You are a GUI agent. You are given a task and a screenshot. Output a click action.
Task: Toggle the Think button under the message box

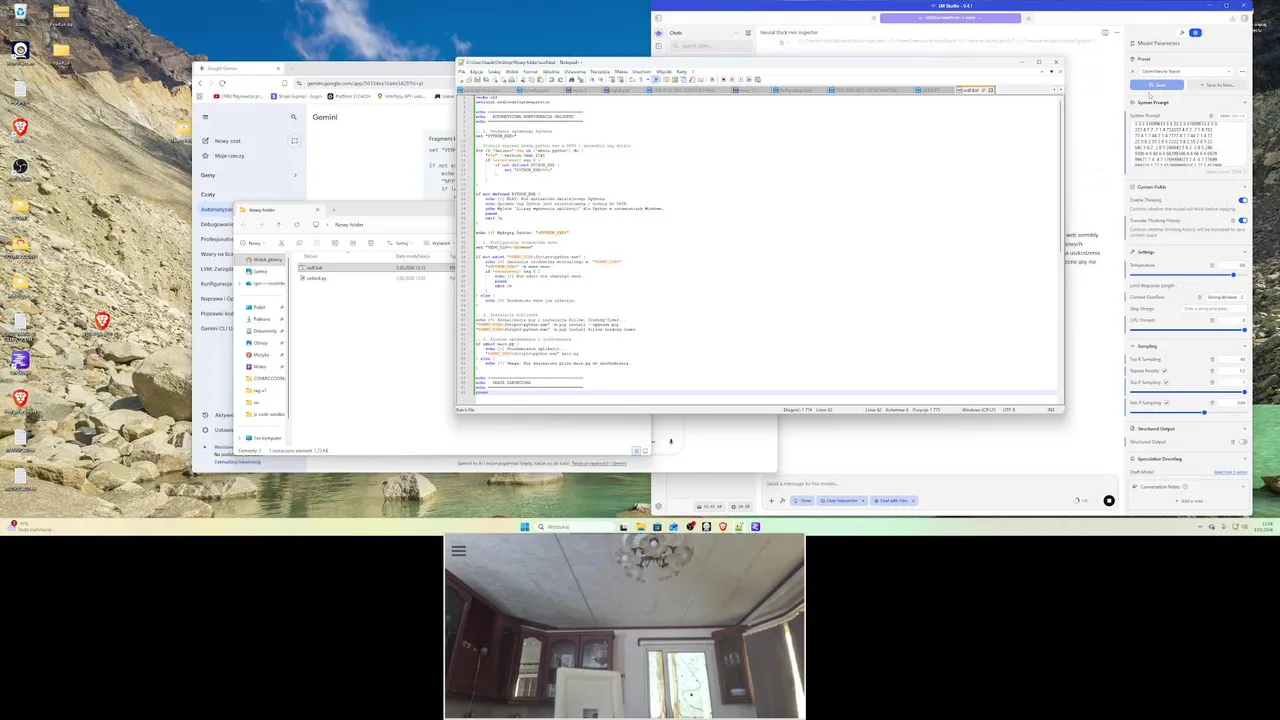(802, 500)
